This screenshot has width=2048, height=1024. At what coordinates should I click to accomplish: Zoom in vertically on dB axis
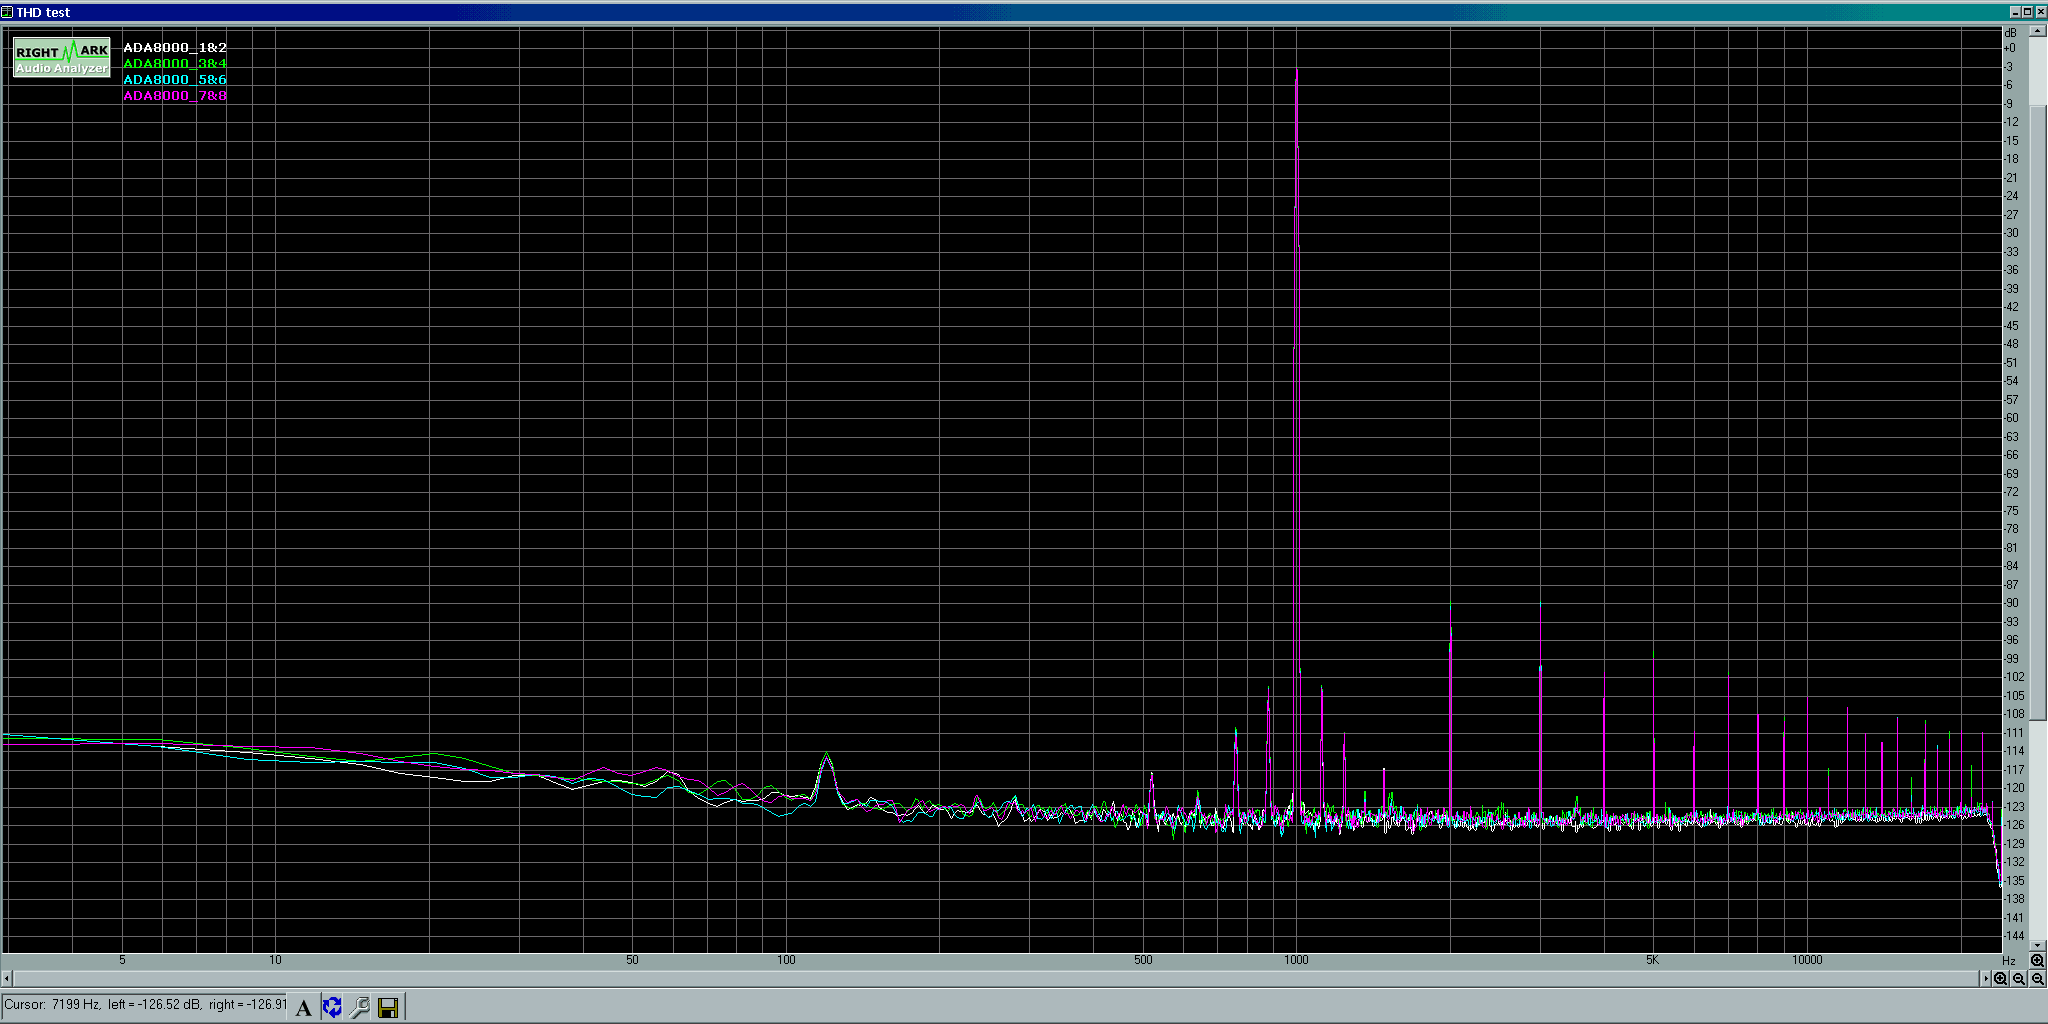(x=2037, y=960)
